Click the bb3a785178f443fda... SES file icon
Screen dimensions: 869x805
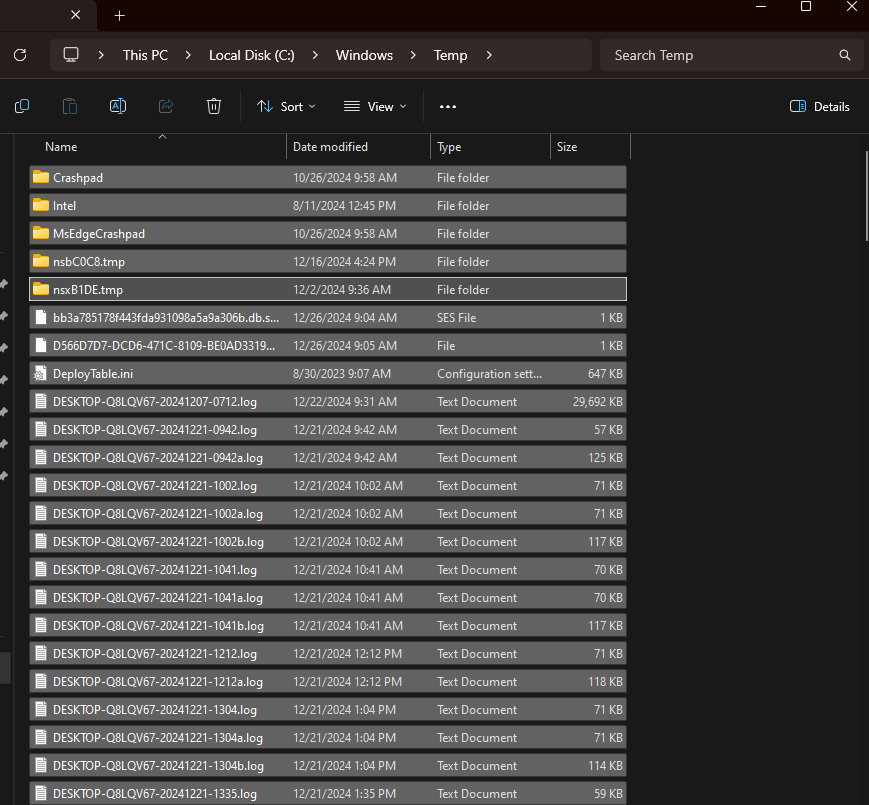tap(40, 317)
